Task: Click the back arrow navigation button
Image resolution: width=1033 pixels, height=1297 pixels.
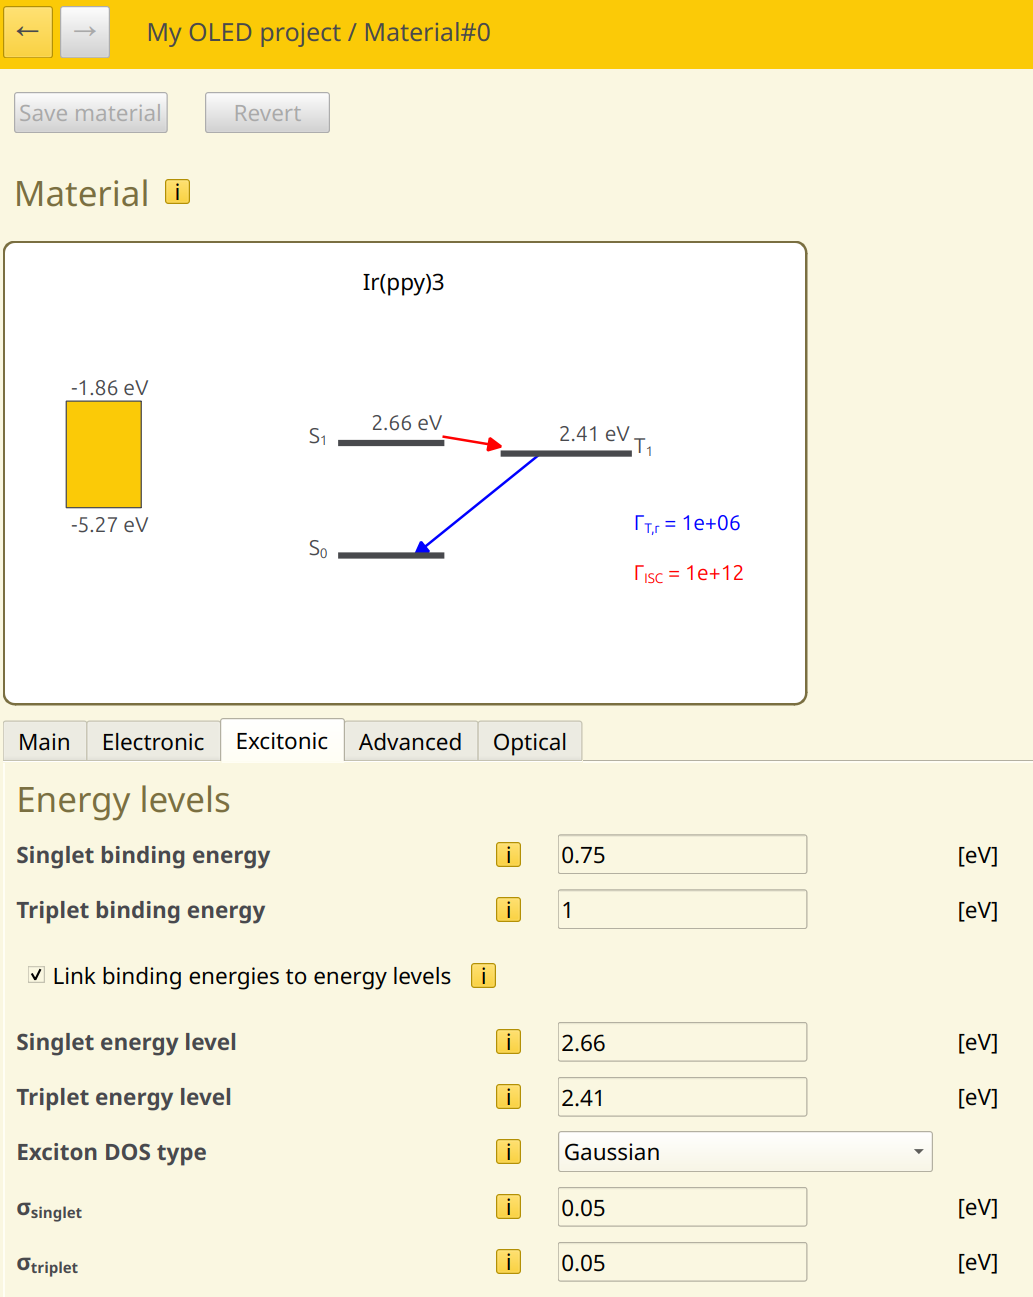Action: point(28,32)
